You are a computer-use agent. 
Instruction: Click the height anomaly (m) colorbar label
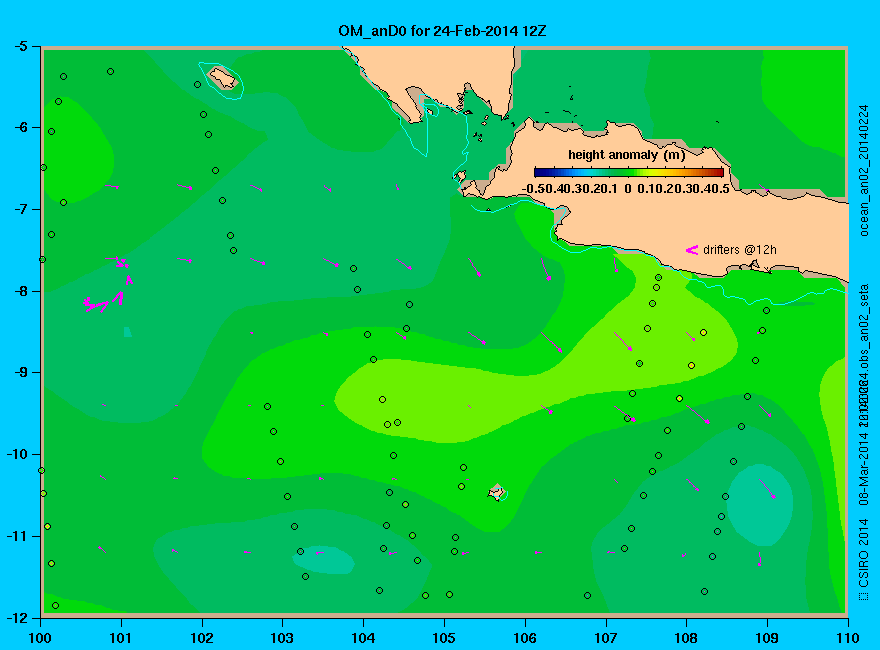click(626, 155)
